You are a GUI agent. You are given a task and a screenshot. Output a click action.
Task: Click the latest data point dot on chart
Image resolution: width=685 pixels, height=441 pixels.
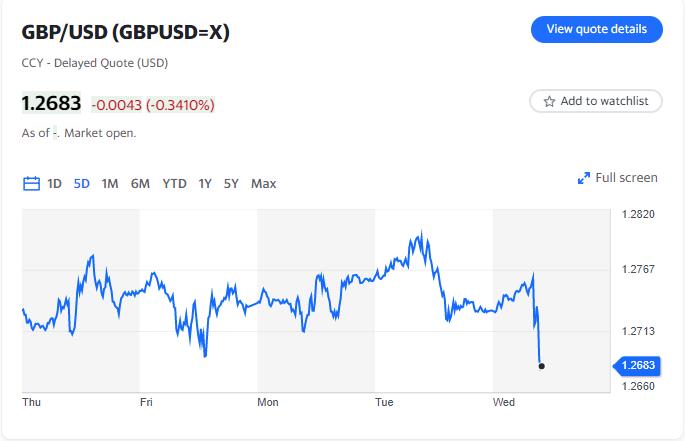pos(541,366)
